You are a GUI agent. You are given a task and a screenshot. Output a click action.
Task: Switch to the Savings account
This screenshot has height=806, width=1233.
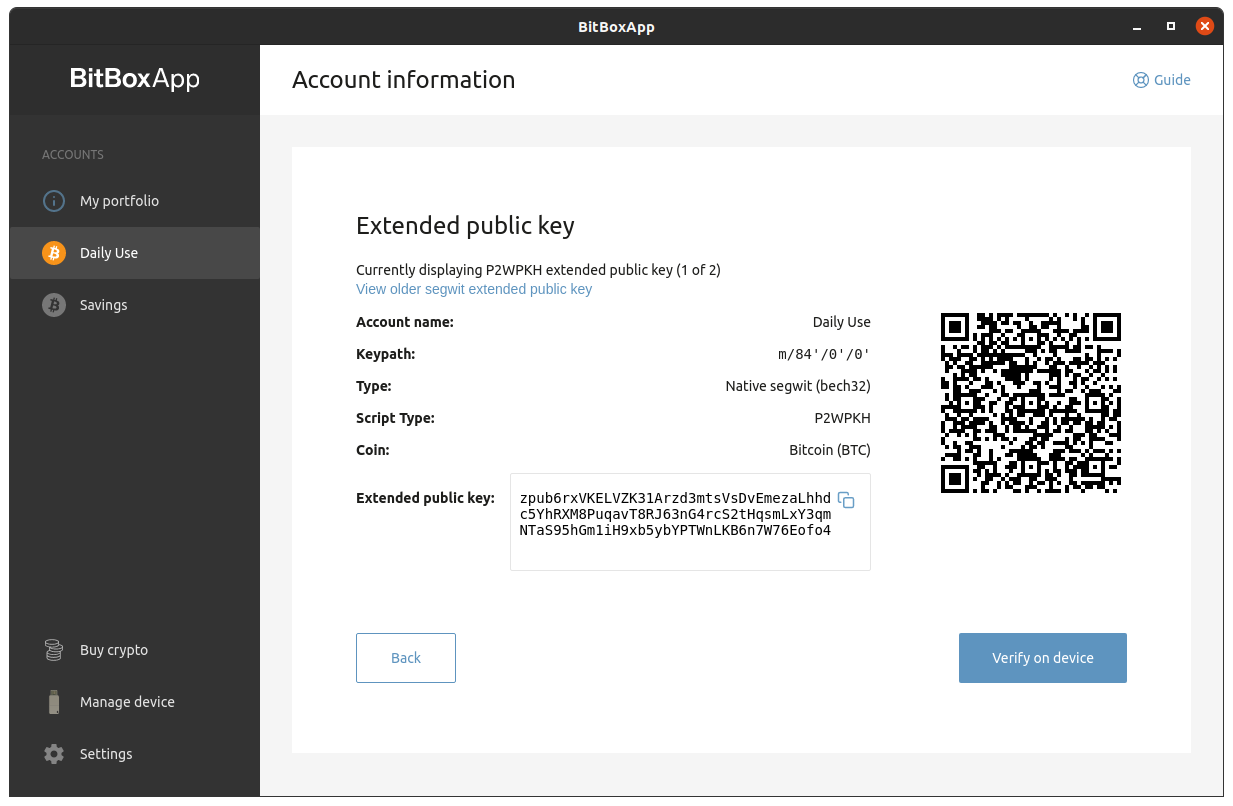[135, 305]
